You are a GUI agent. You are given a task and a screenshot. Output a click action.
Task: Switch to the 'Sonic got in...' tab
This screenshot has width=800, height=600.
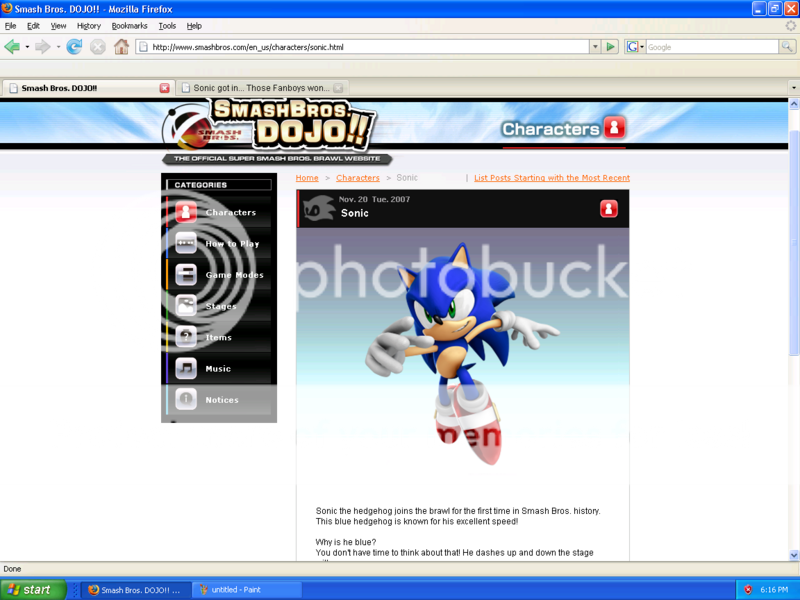point(260,88)
